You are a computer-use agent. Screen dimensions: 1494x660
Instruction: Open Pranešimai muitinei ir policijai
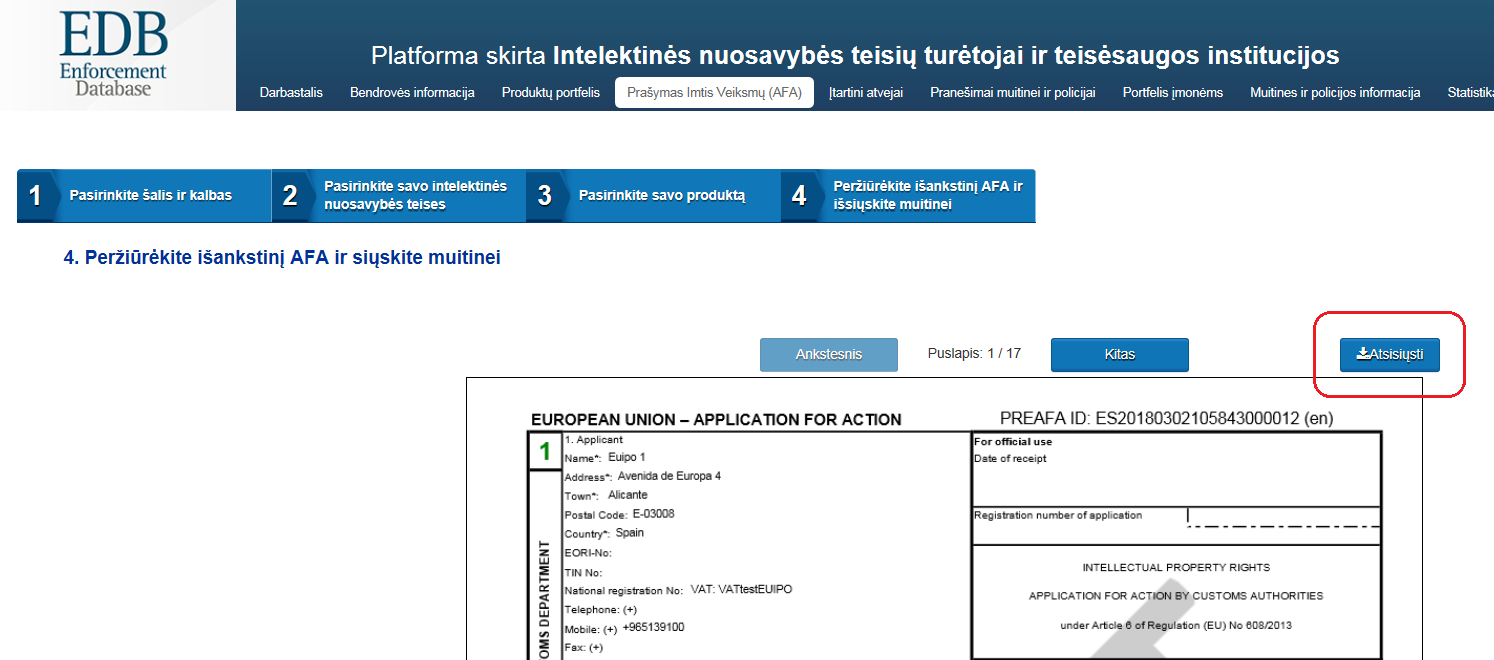[x=1013, y=93]
